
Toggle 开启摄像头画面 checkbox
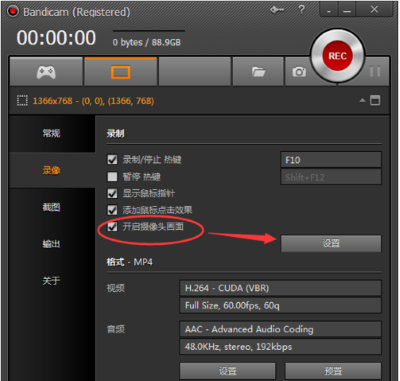pos(112,227)
